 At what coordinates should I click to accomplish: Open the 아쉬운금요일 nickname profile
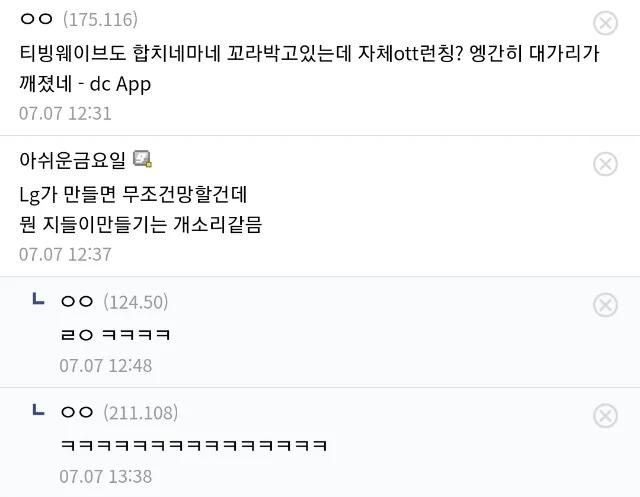(x=72, y=160)
